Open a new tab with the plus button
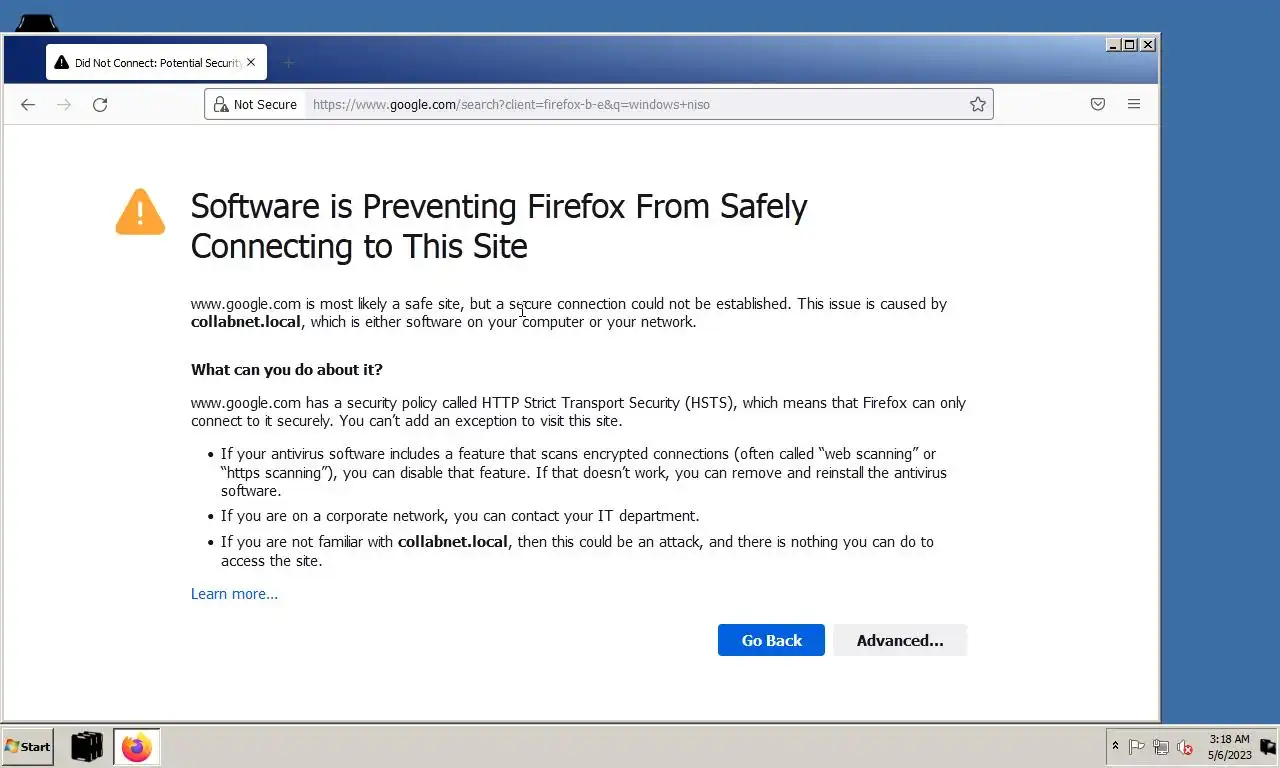 [x=289, y=63]
